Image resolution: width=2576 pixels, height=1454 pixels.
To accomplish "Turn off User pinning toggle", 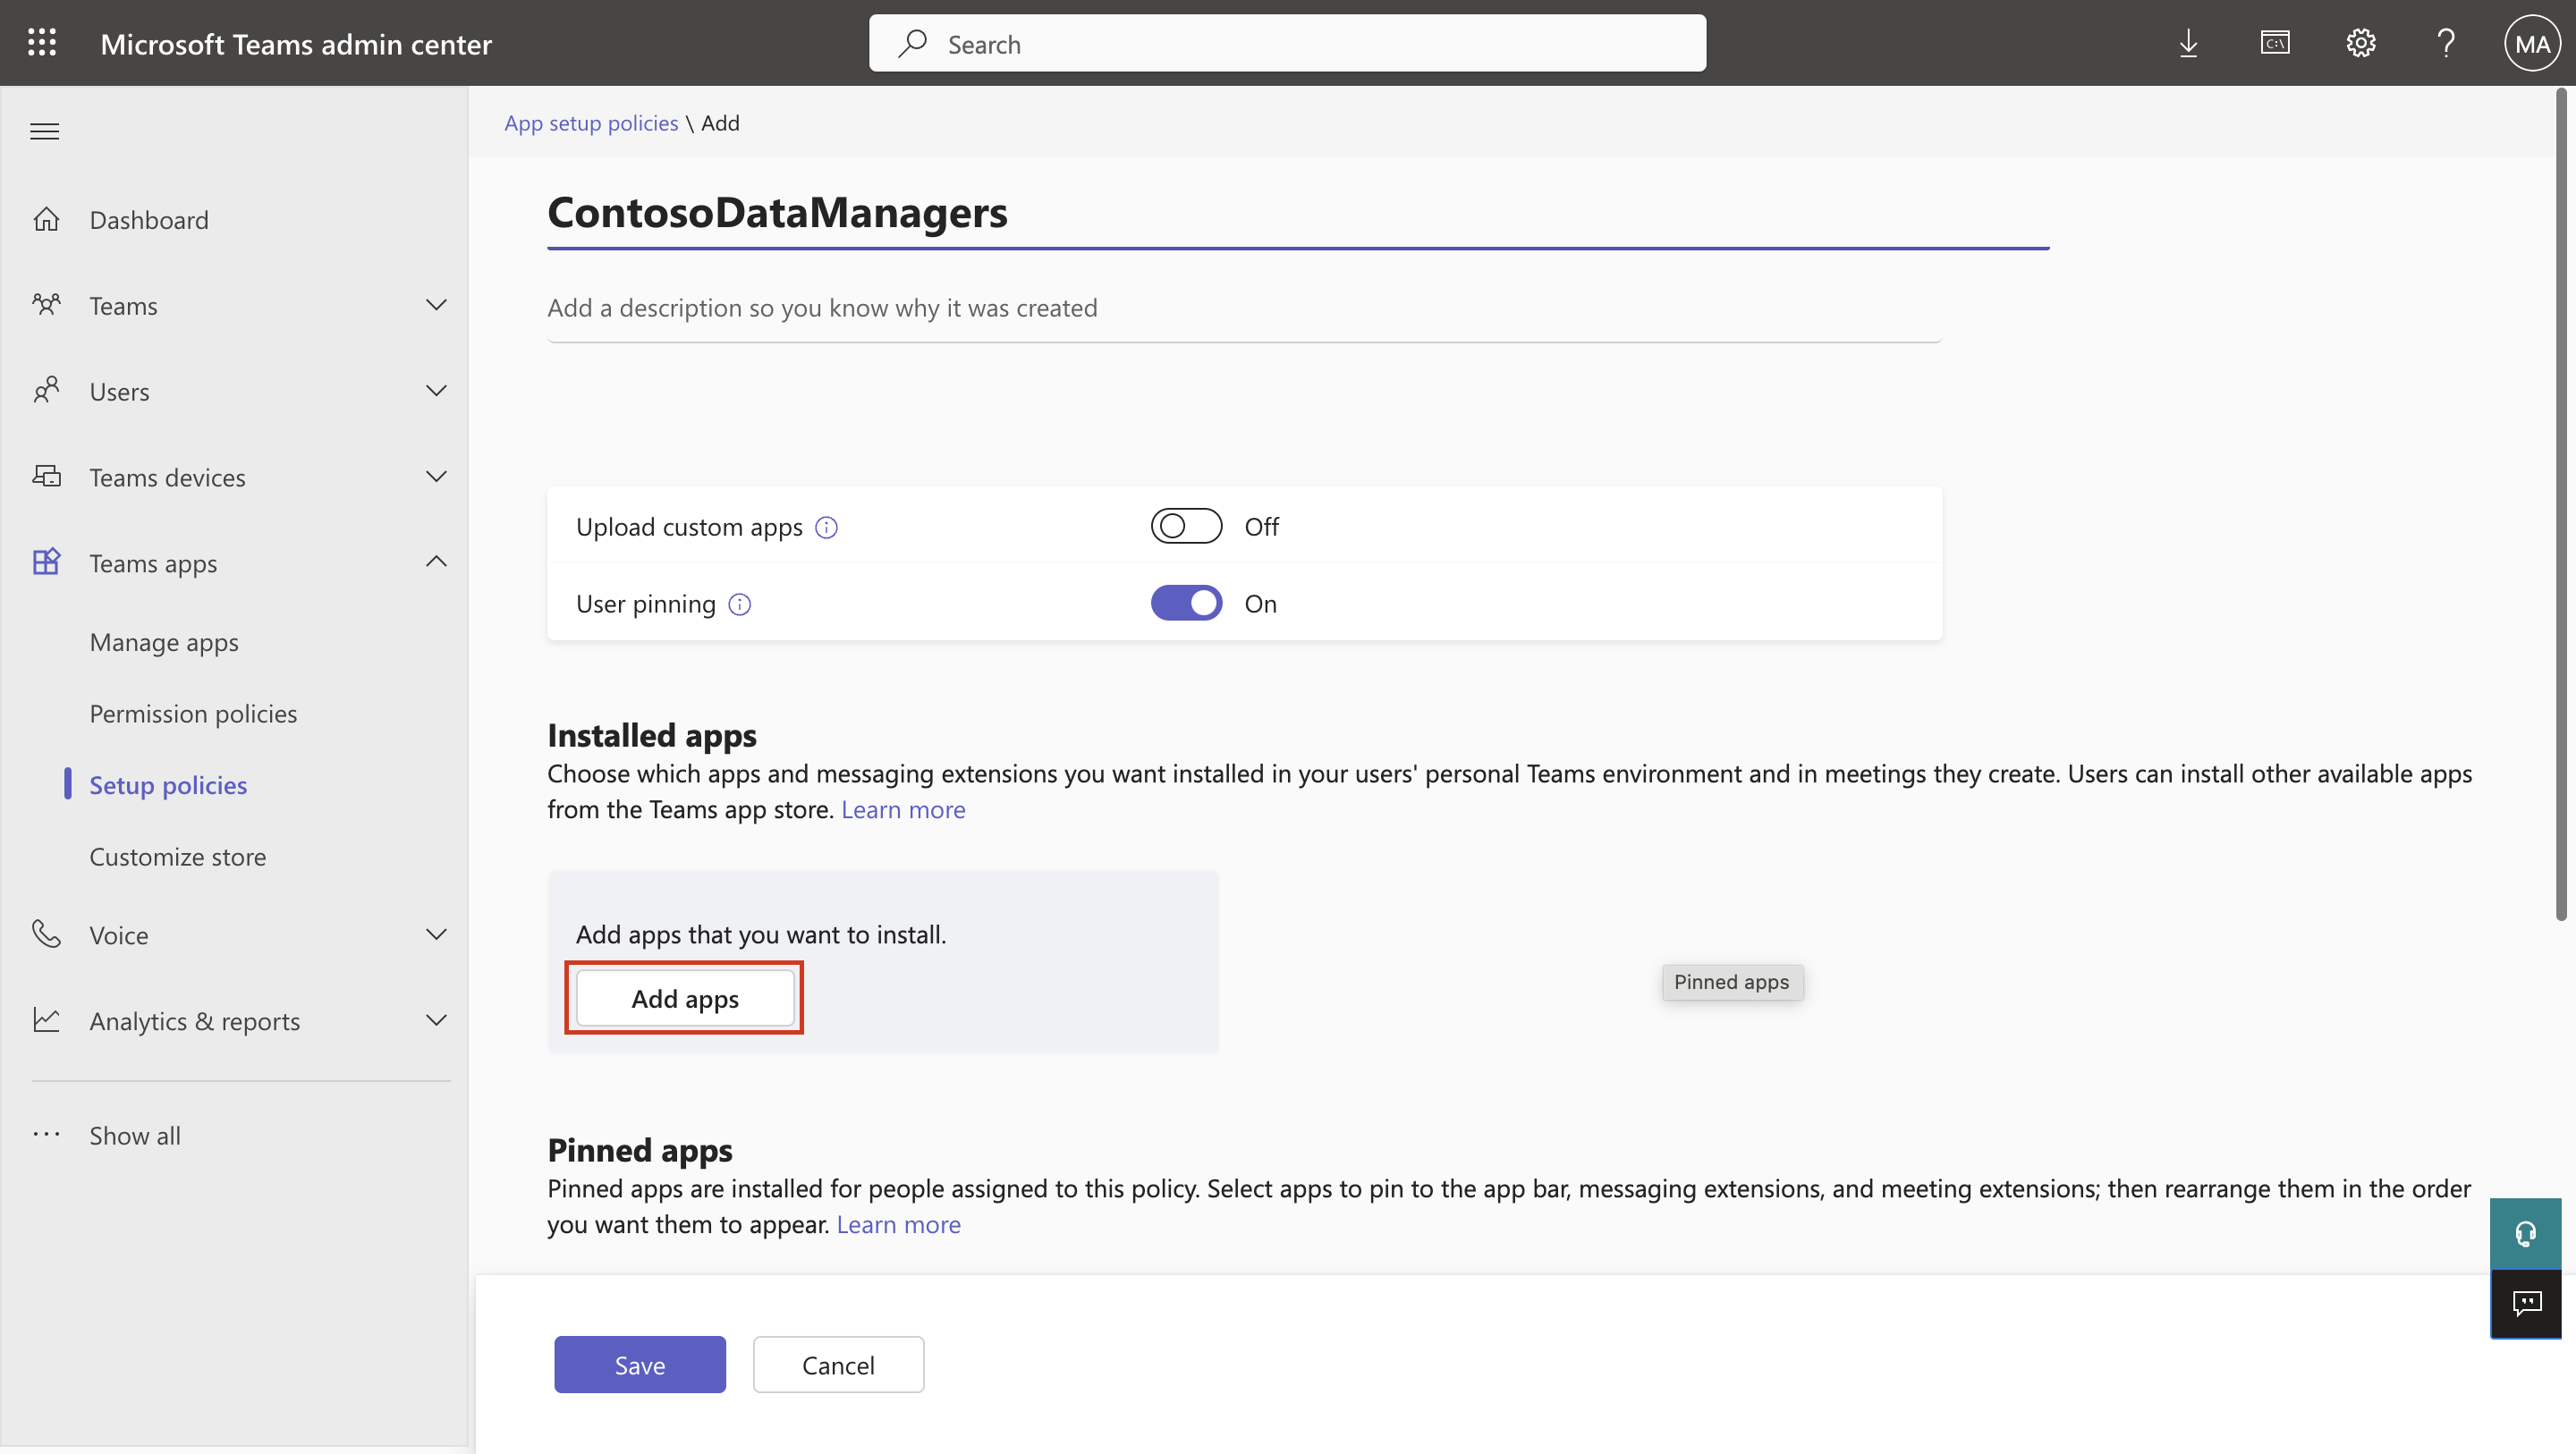I will 1186,603.
